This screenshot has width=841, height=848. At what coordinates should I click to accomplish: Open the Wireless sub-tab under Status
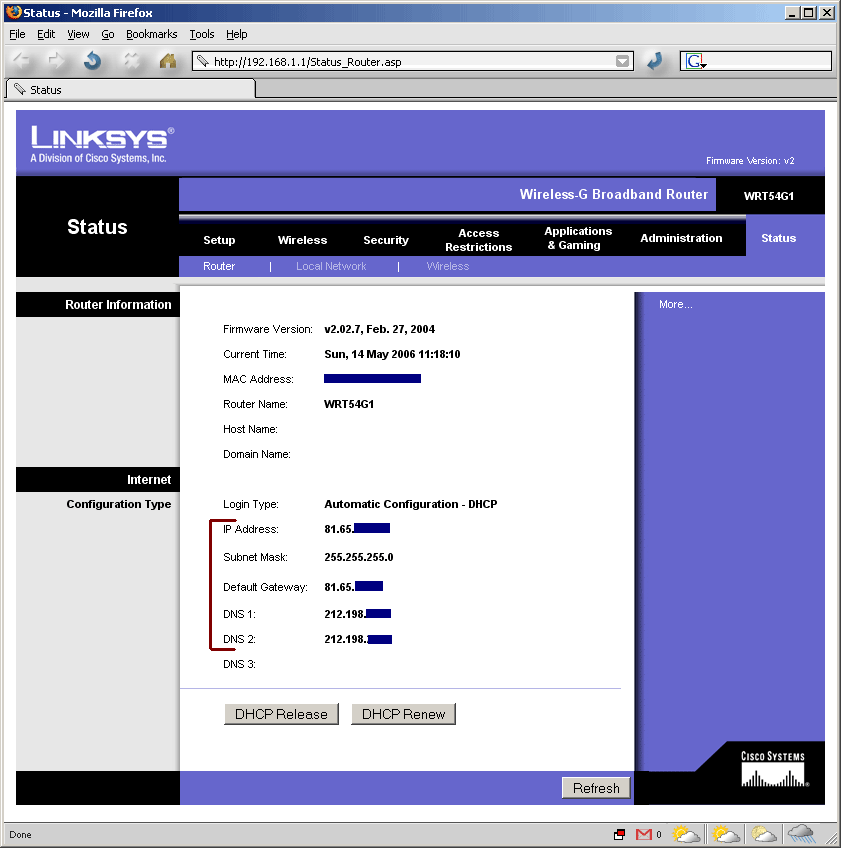pos(447,266)
